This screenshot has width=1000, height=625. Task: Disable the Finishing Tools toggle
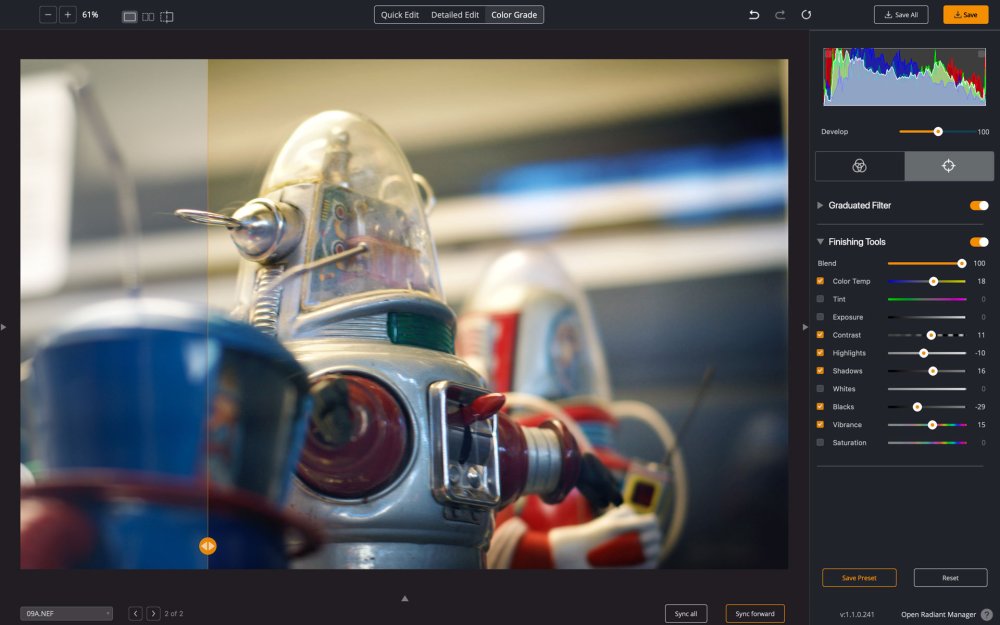pyautogui.click(x=979, y=242)
